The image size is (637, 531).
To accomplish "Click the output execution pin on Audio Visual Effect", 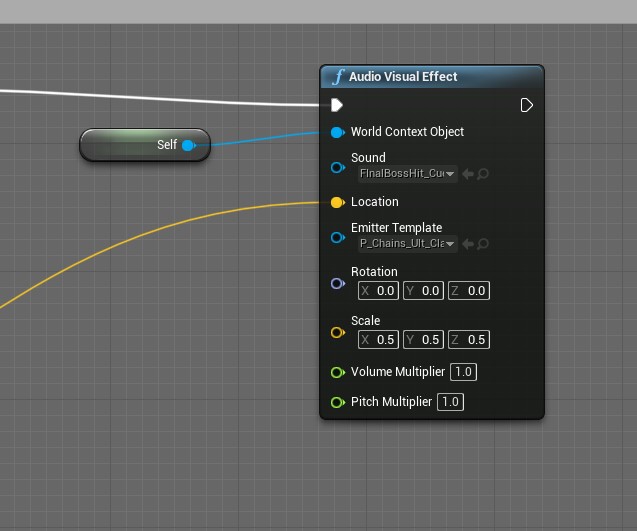I will (527, 105).
